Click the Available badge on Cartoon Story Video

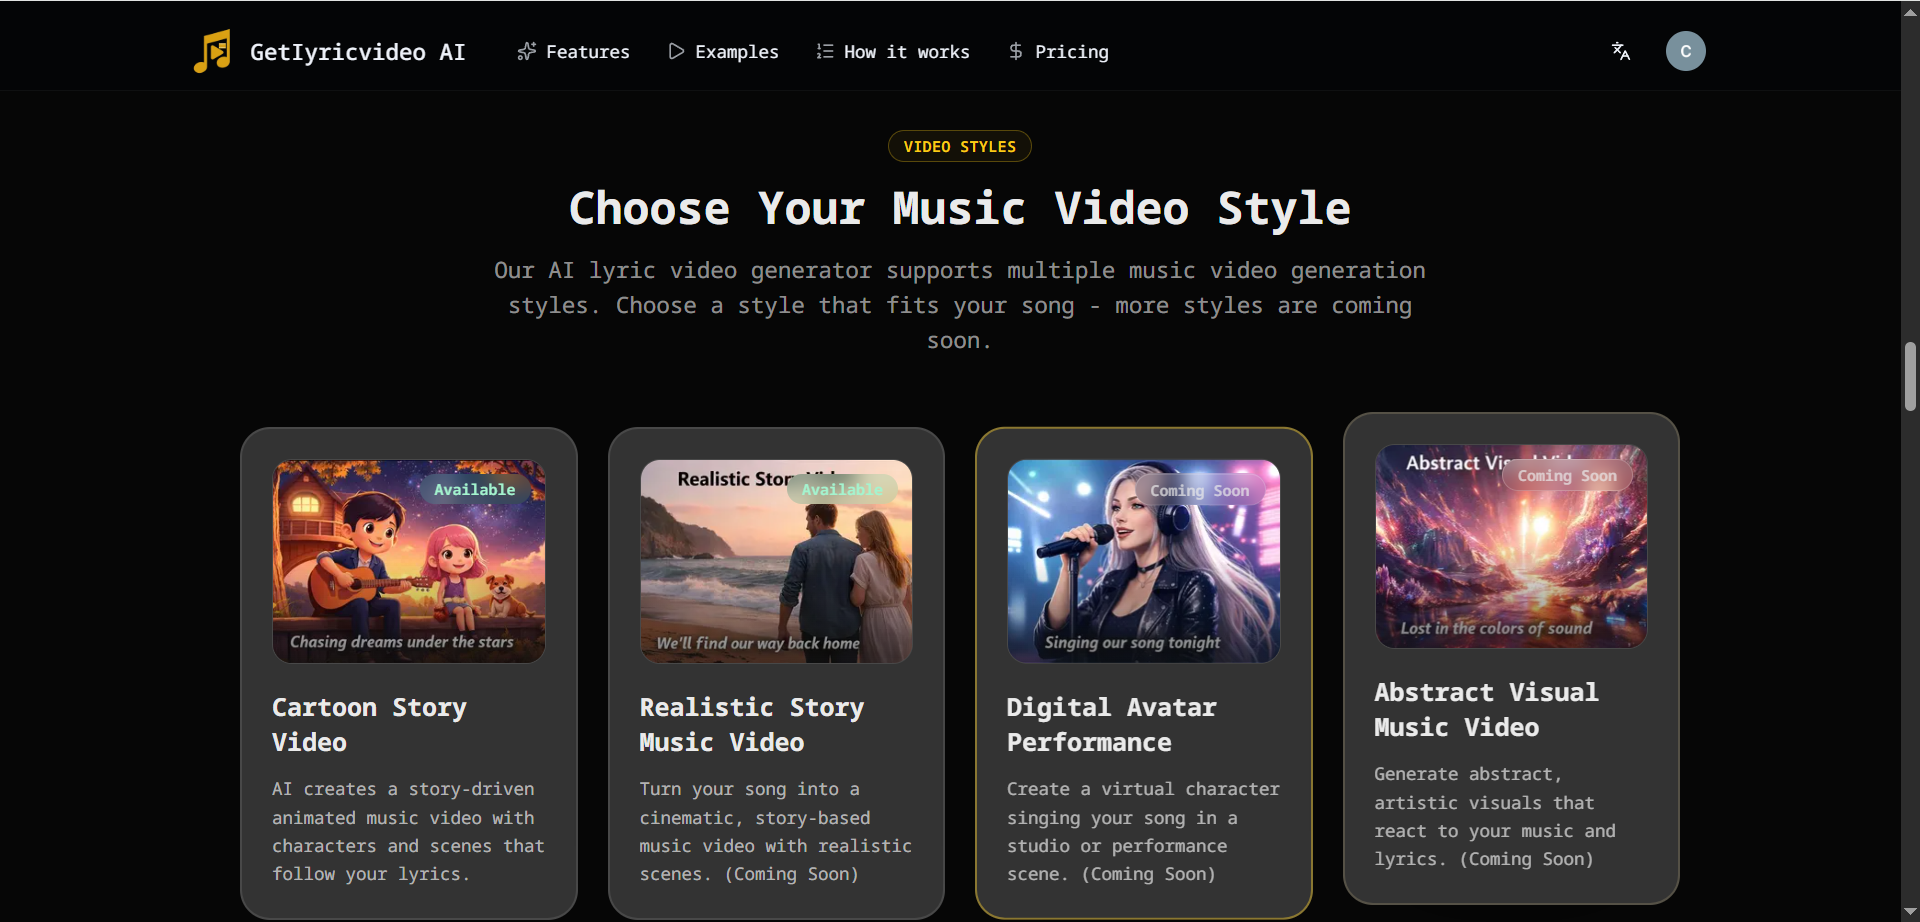tap(473, 489)
